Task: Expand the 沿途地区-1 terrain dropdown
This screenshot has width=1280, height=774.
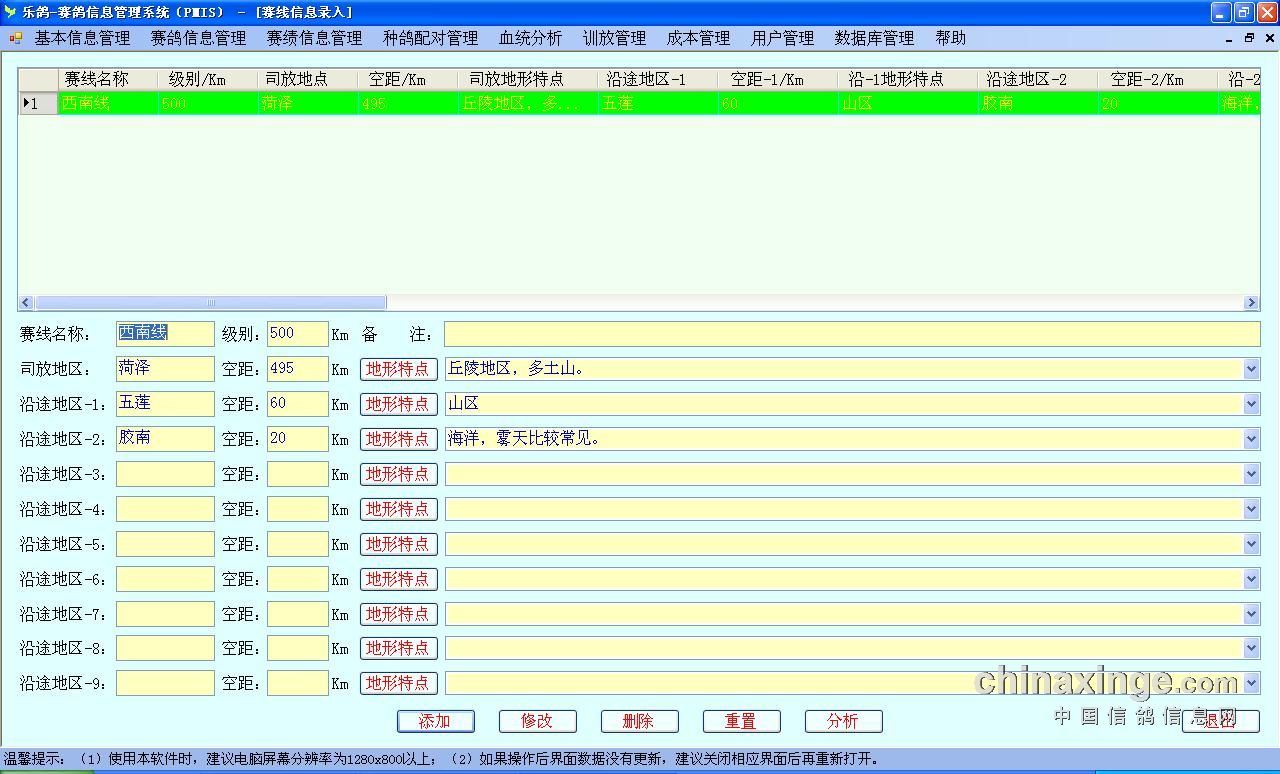Action: 1251,404
